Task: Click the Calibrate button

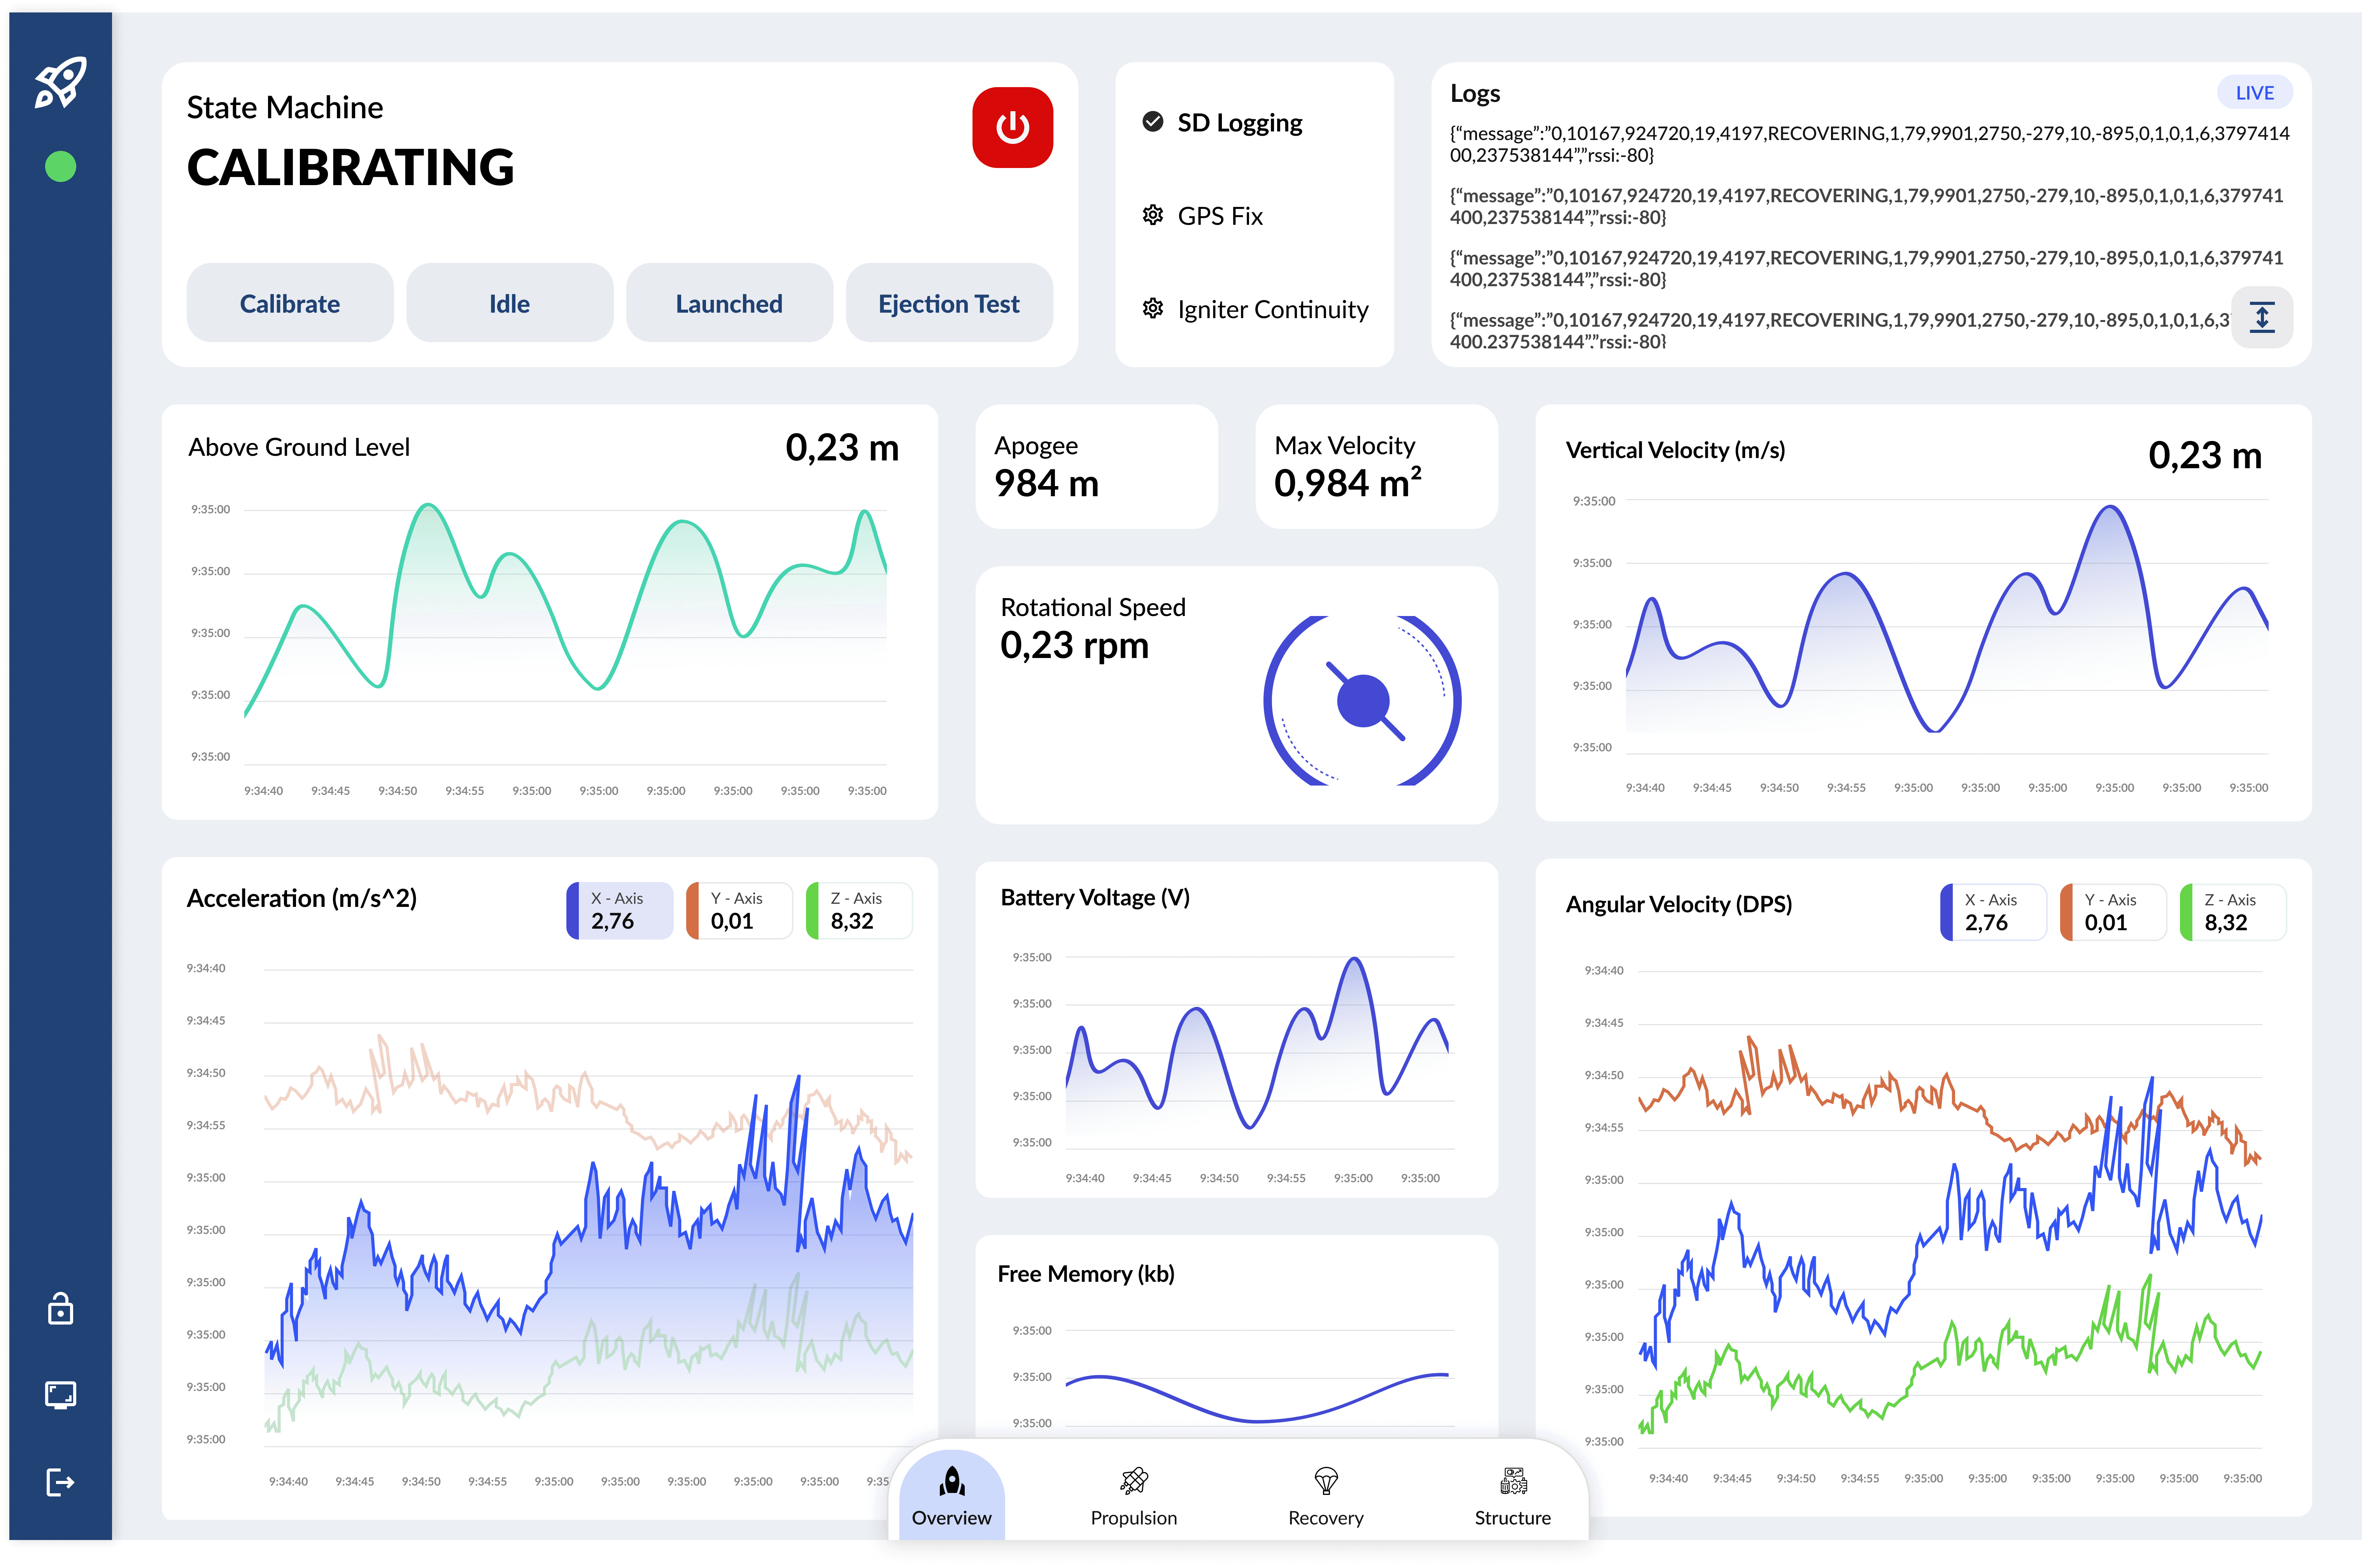Action: point(290,303)
